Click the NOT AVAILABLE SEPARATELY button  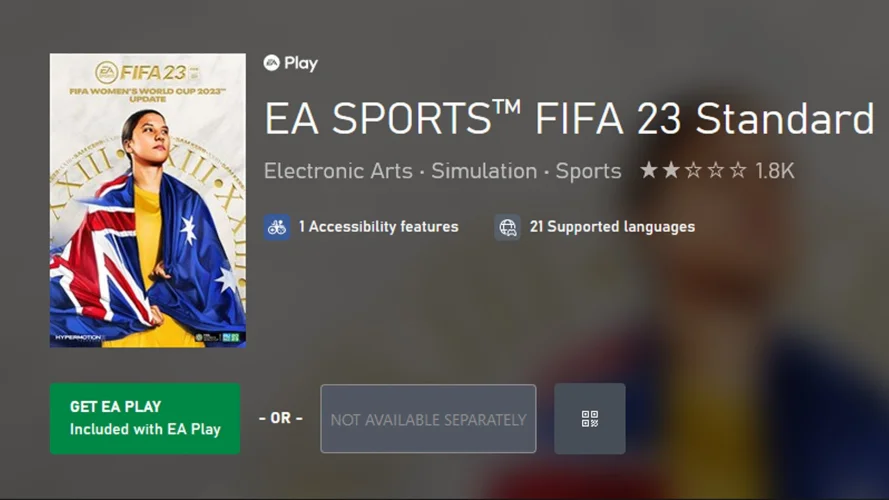click(x=428, y=419)
